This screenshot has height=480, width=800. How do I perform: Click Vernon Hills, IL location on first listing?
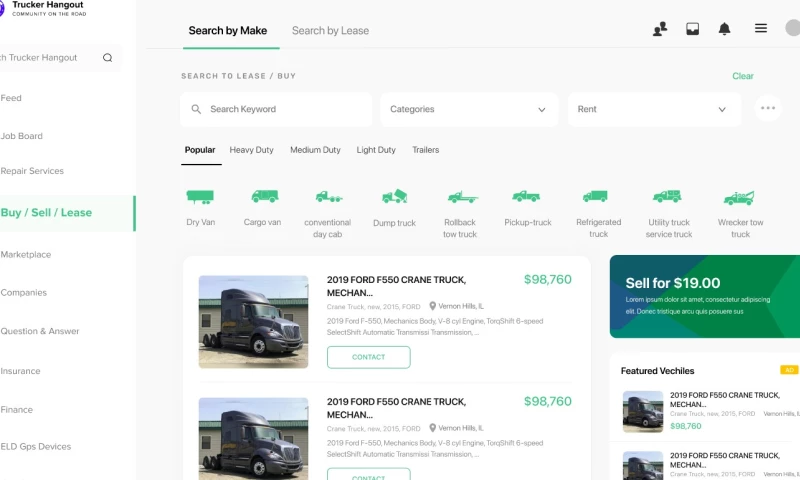456,306
